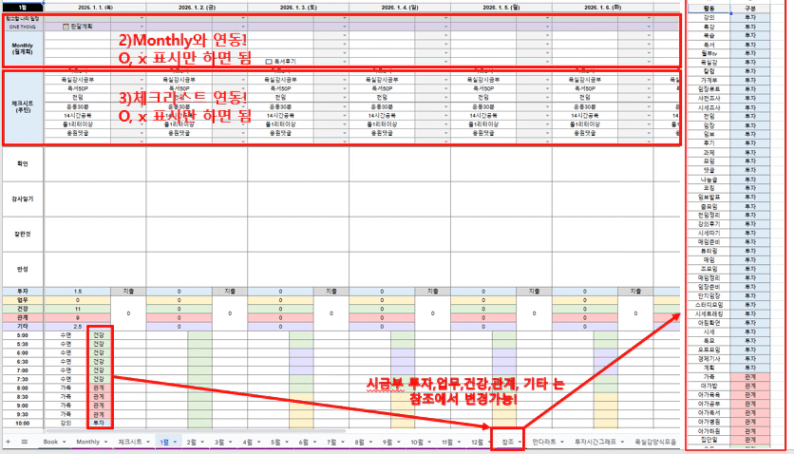Open the 투자시간그래프 sheet tab
The width and height of the screenshot is (794, 454).
coord(595,442)
